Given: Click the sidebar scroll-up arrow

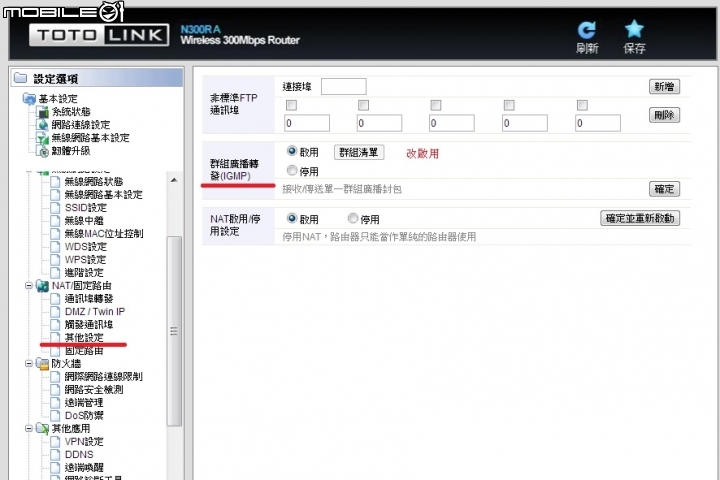Looking at the screenshot, I should pos(174,181).
